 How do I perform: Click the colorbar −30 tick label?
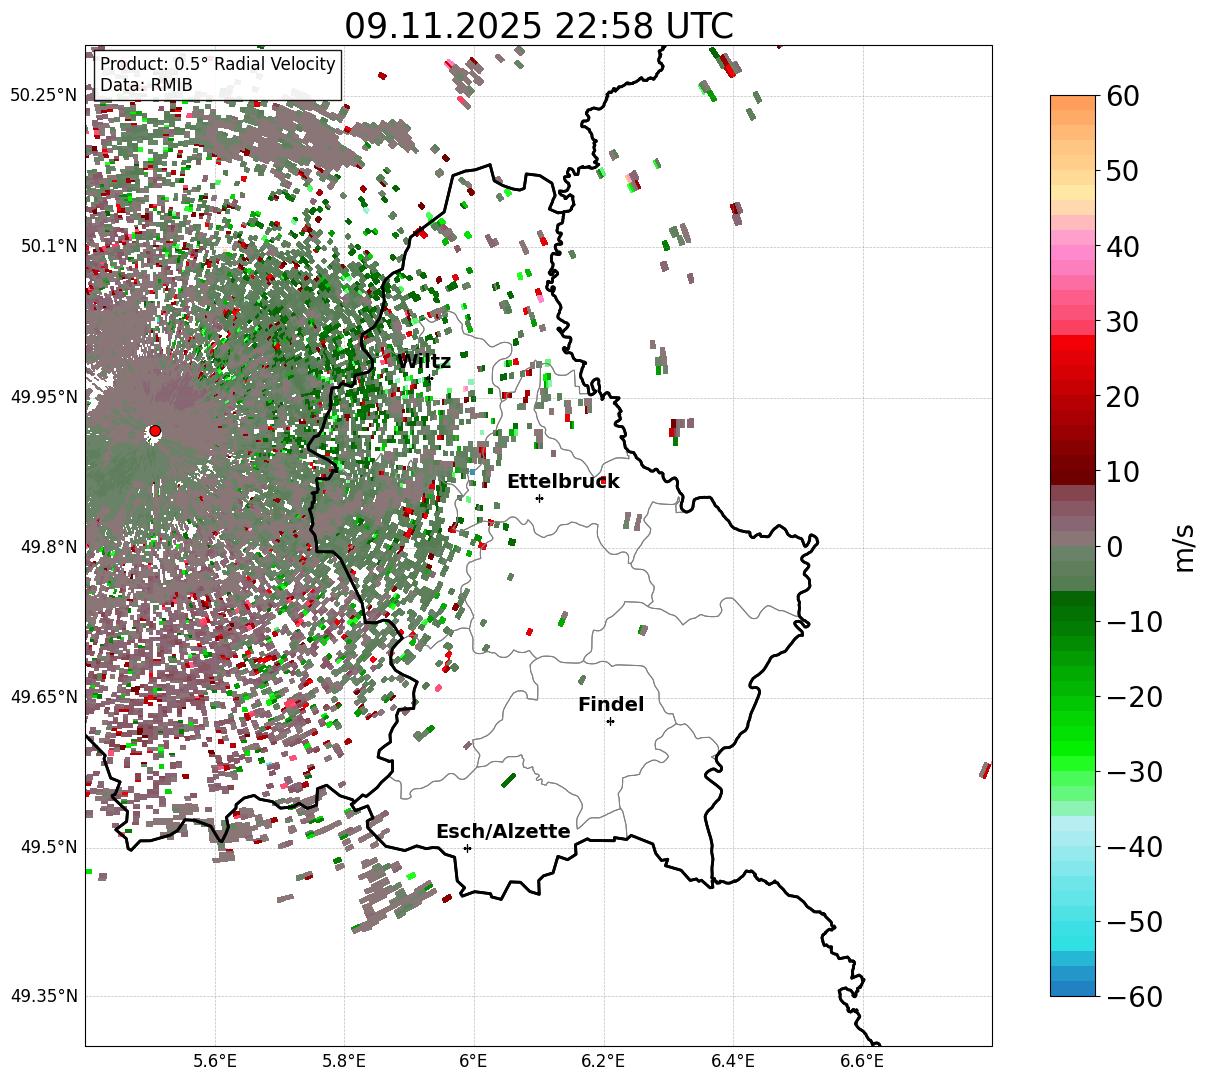coord(1134,772)
